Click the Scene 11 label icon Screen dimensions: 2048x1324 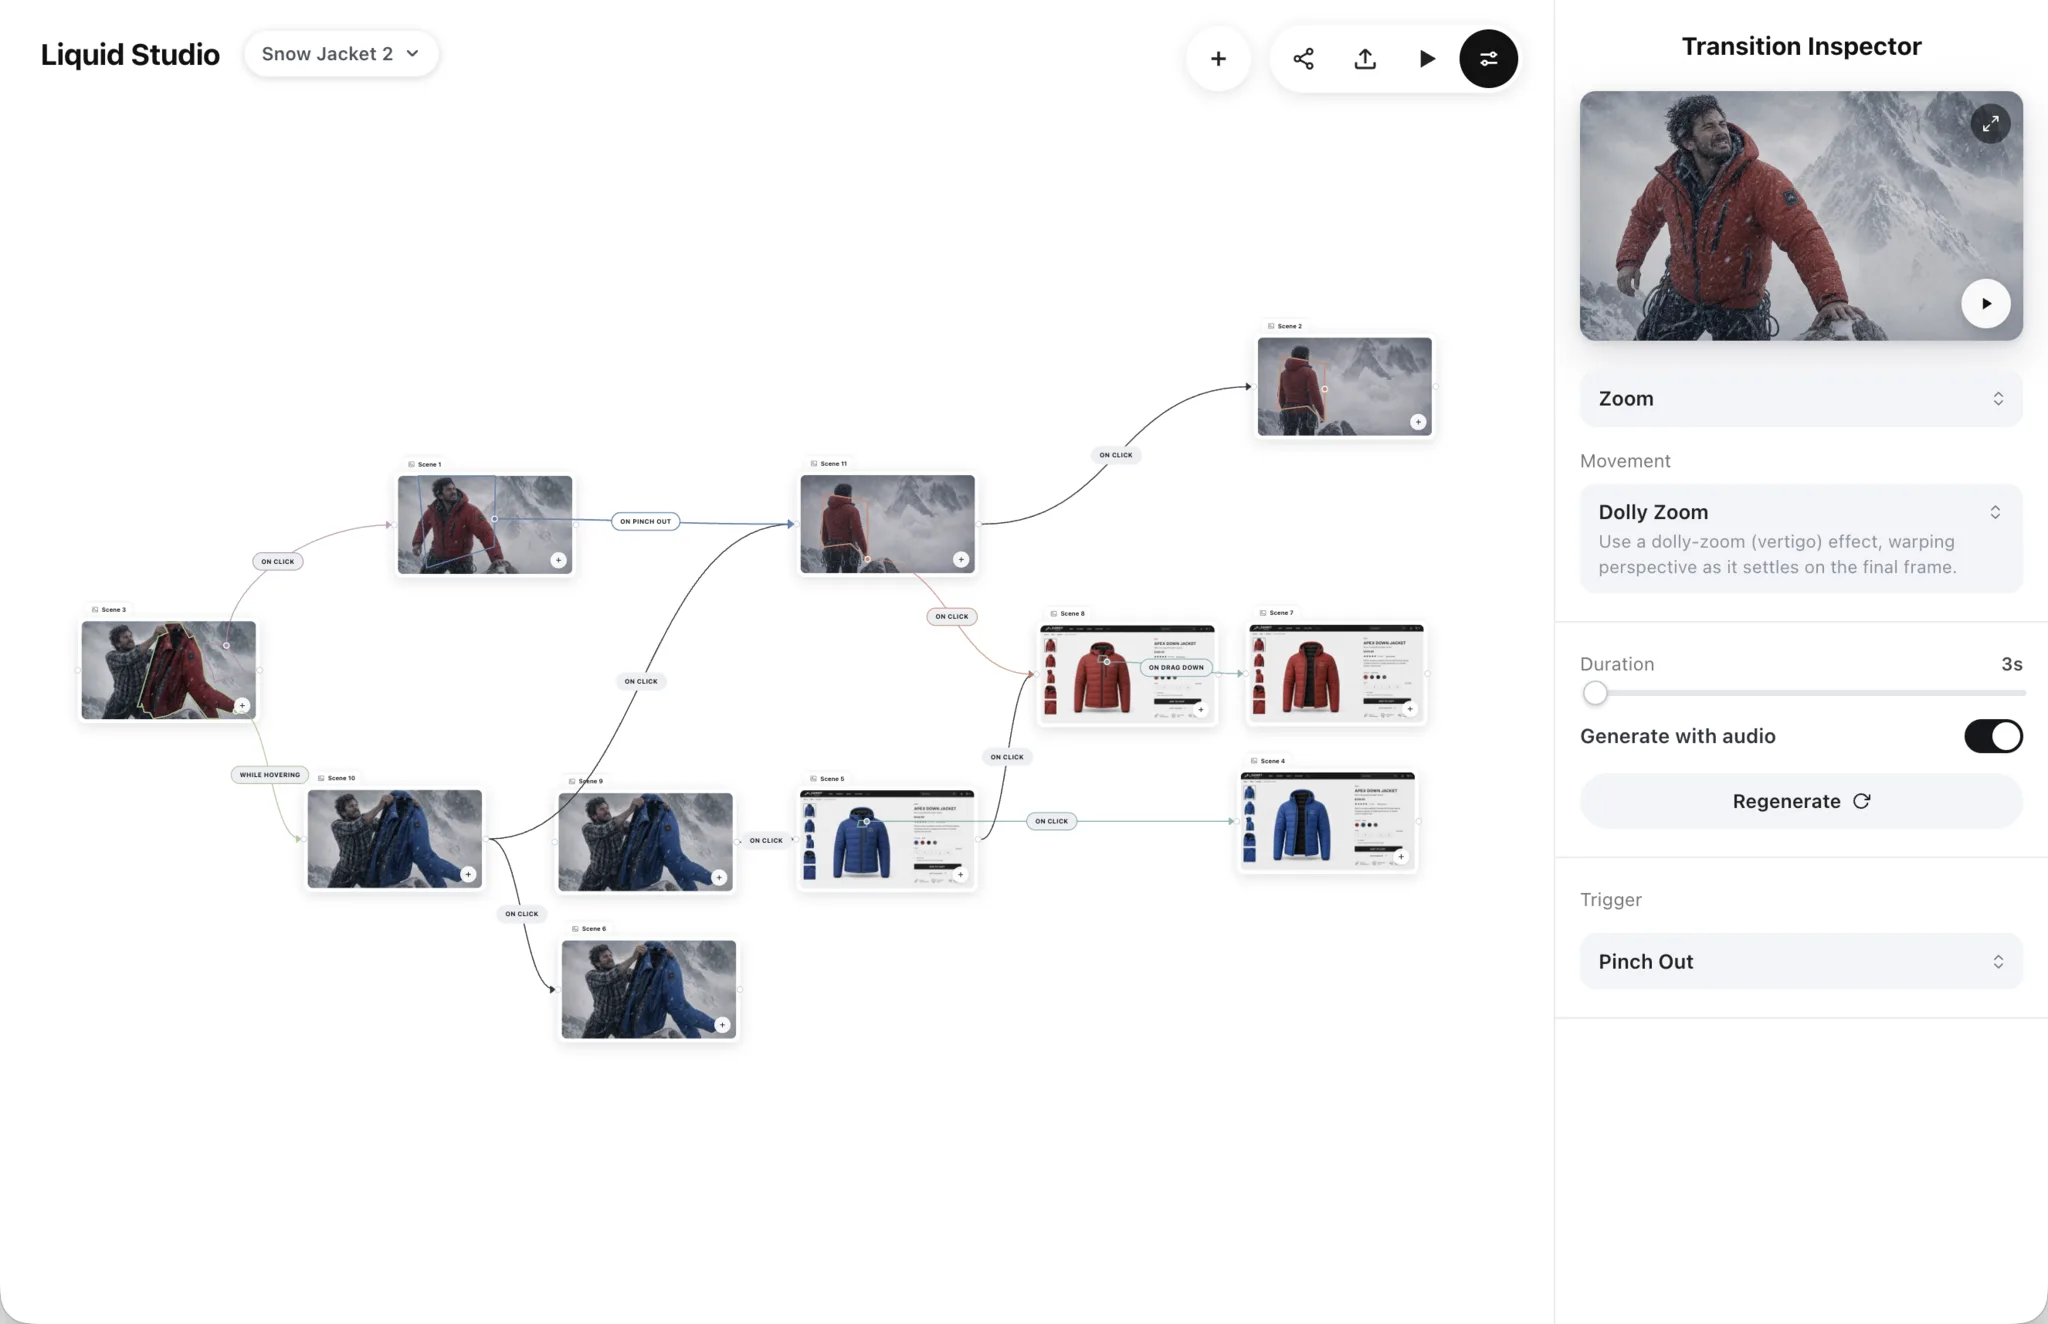point(813,463)
